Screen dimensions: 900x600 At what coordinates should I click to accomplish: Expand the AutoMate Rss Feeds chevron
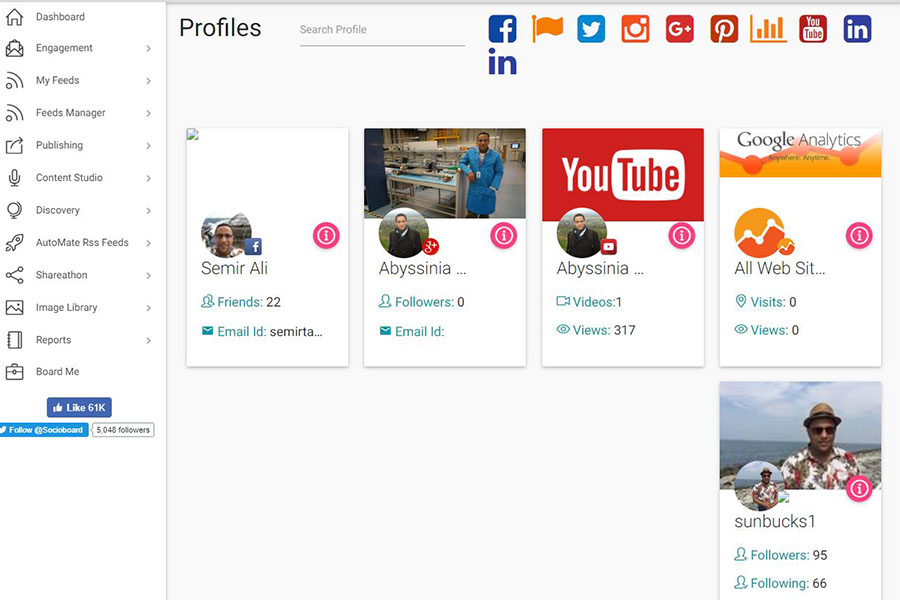point(149,243)
